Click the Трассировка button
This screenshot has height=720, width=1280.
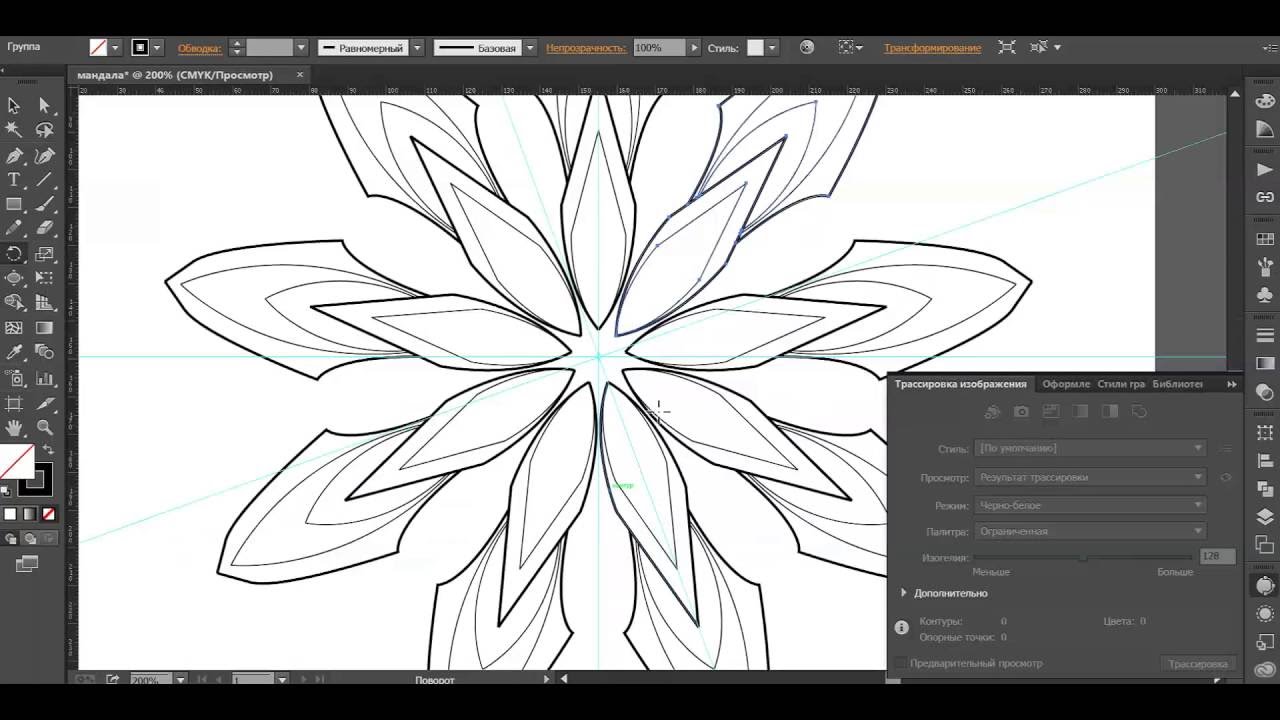tap(1197, 664)
